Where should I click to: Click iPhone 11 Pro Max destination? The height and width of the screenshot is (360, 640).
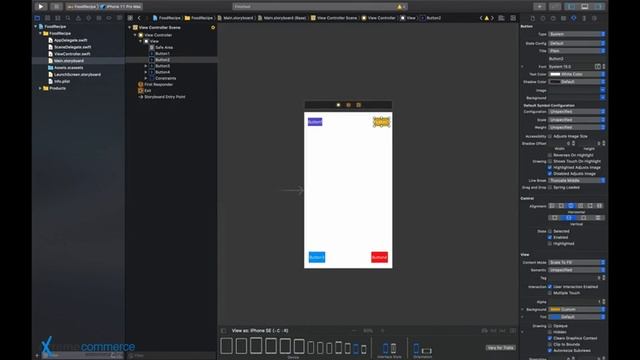point(121,7)
